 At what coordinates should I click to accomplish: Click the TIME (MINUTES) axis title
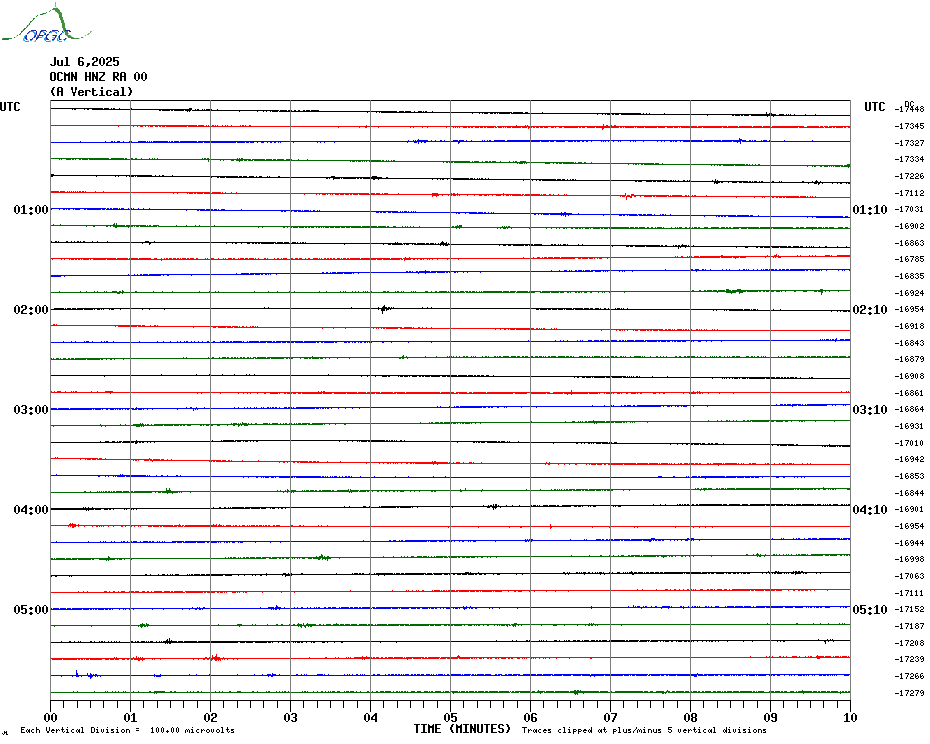tap(462, 729)
